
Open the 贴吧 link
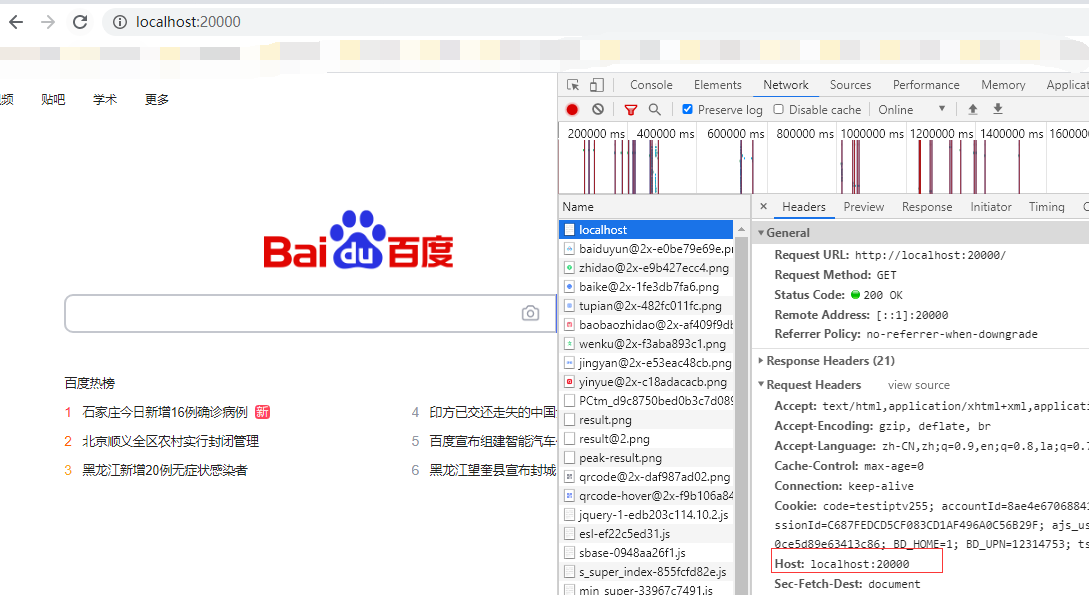53,99
